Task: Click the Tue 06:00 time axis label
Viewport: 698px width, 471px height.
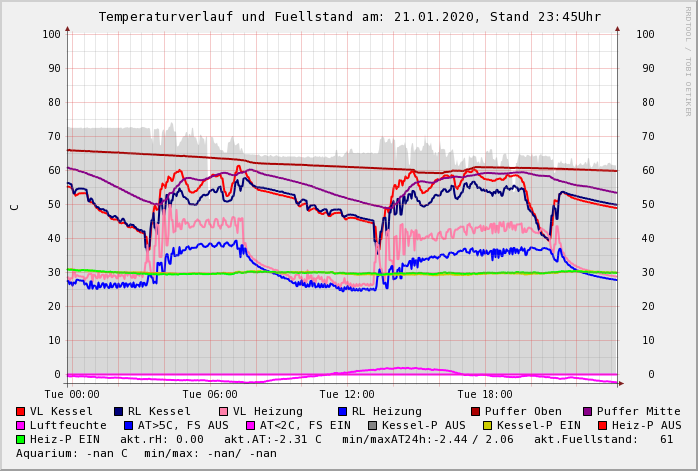Action: pyautogui.click(x=210, y=394)
